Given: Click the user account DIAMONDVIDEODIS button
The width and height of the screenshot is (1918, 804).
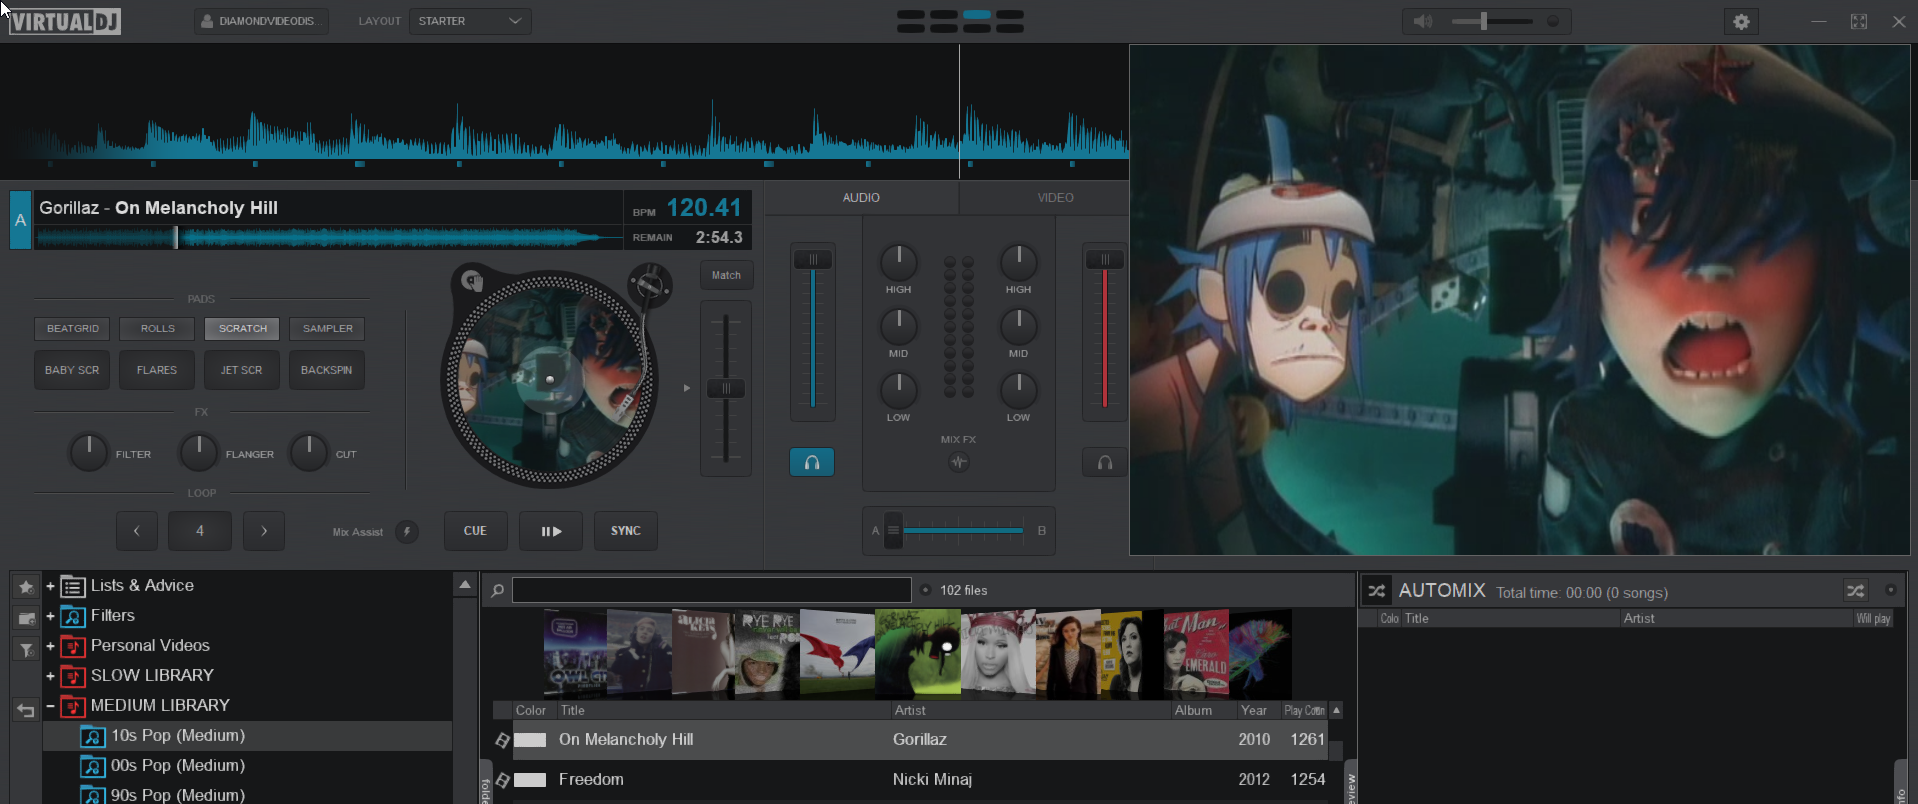Looking at the screenshot, I should (x=260, y=21).
